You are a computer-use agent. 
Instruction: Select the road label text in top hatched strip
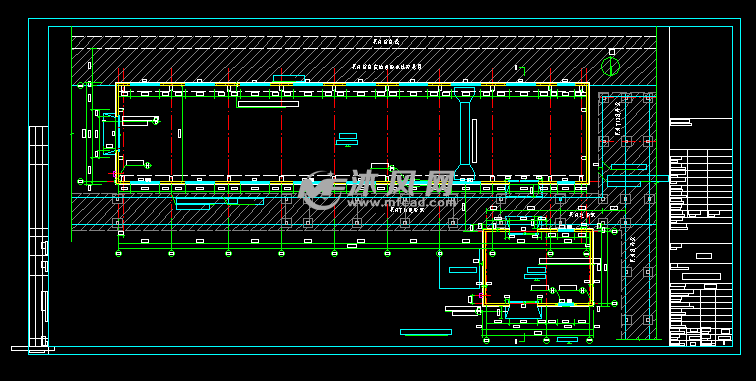click(387, 42)
